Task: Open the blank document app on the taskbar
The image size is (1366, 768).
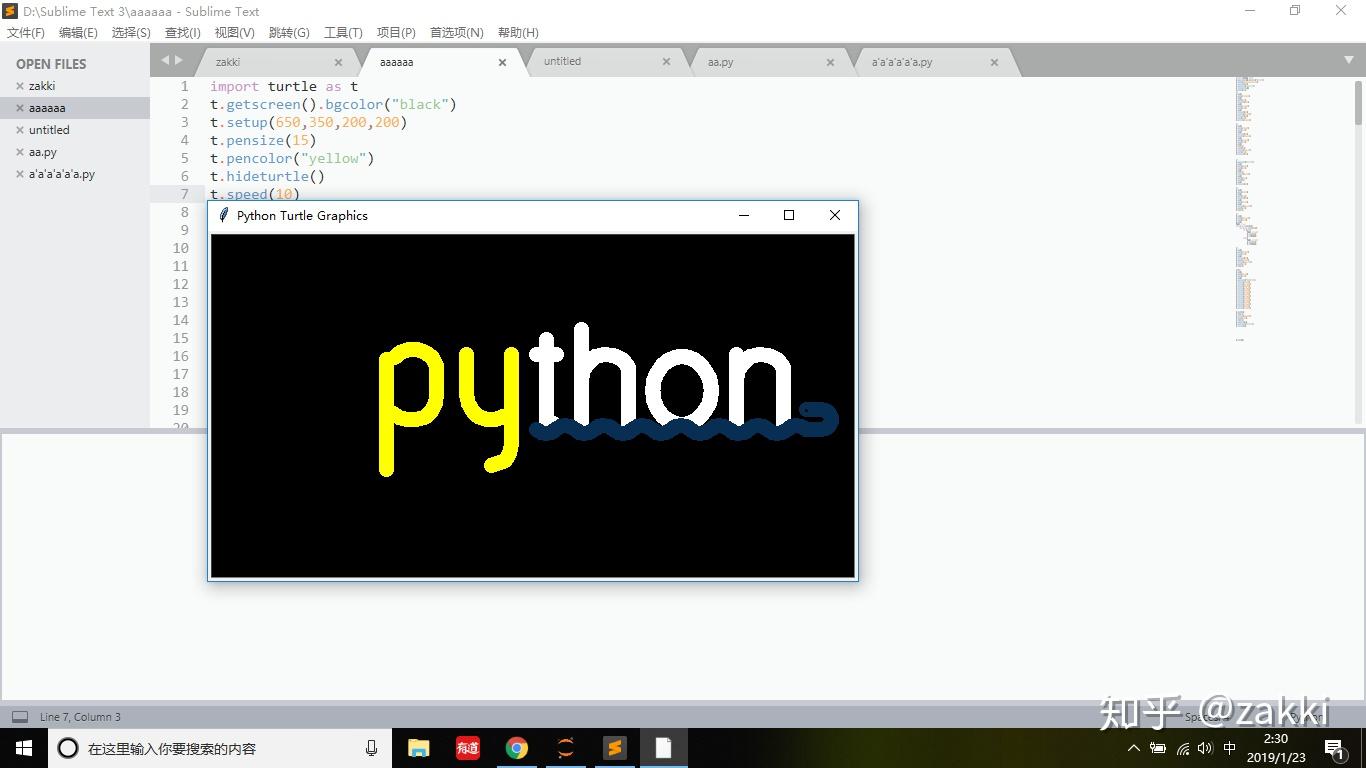Action: [663, 747]
